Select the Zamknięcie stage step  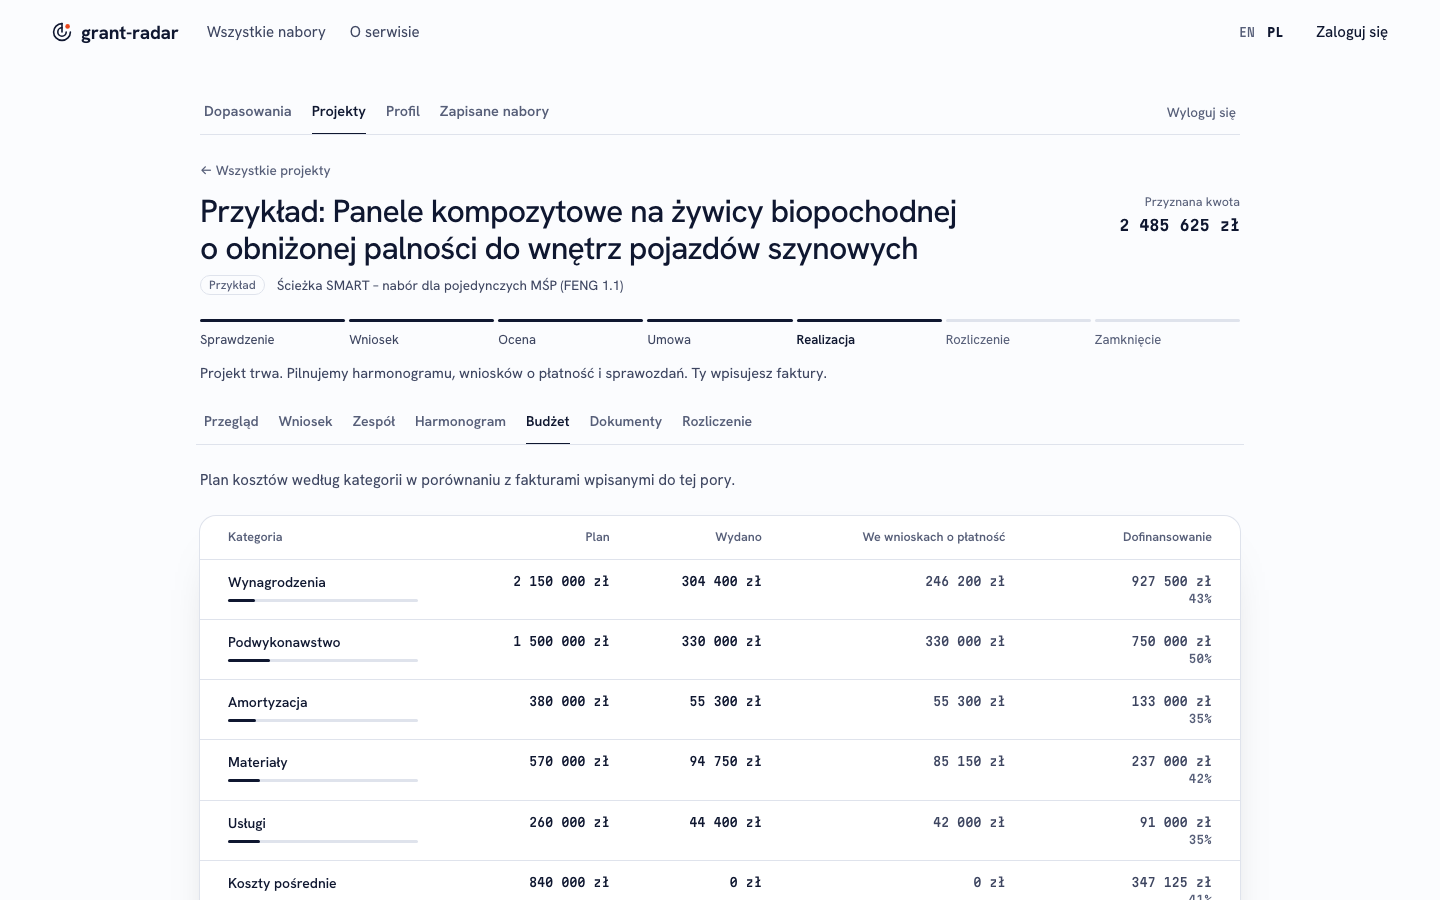(x=1167, y=333)
